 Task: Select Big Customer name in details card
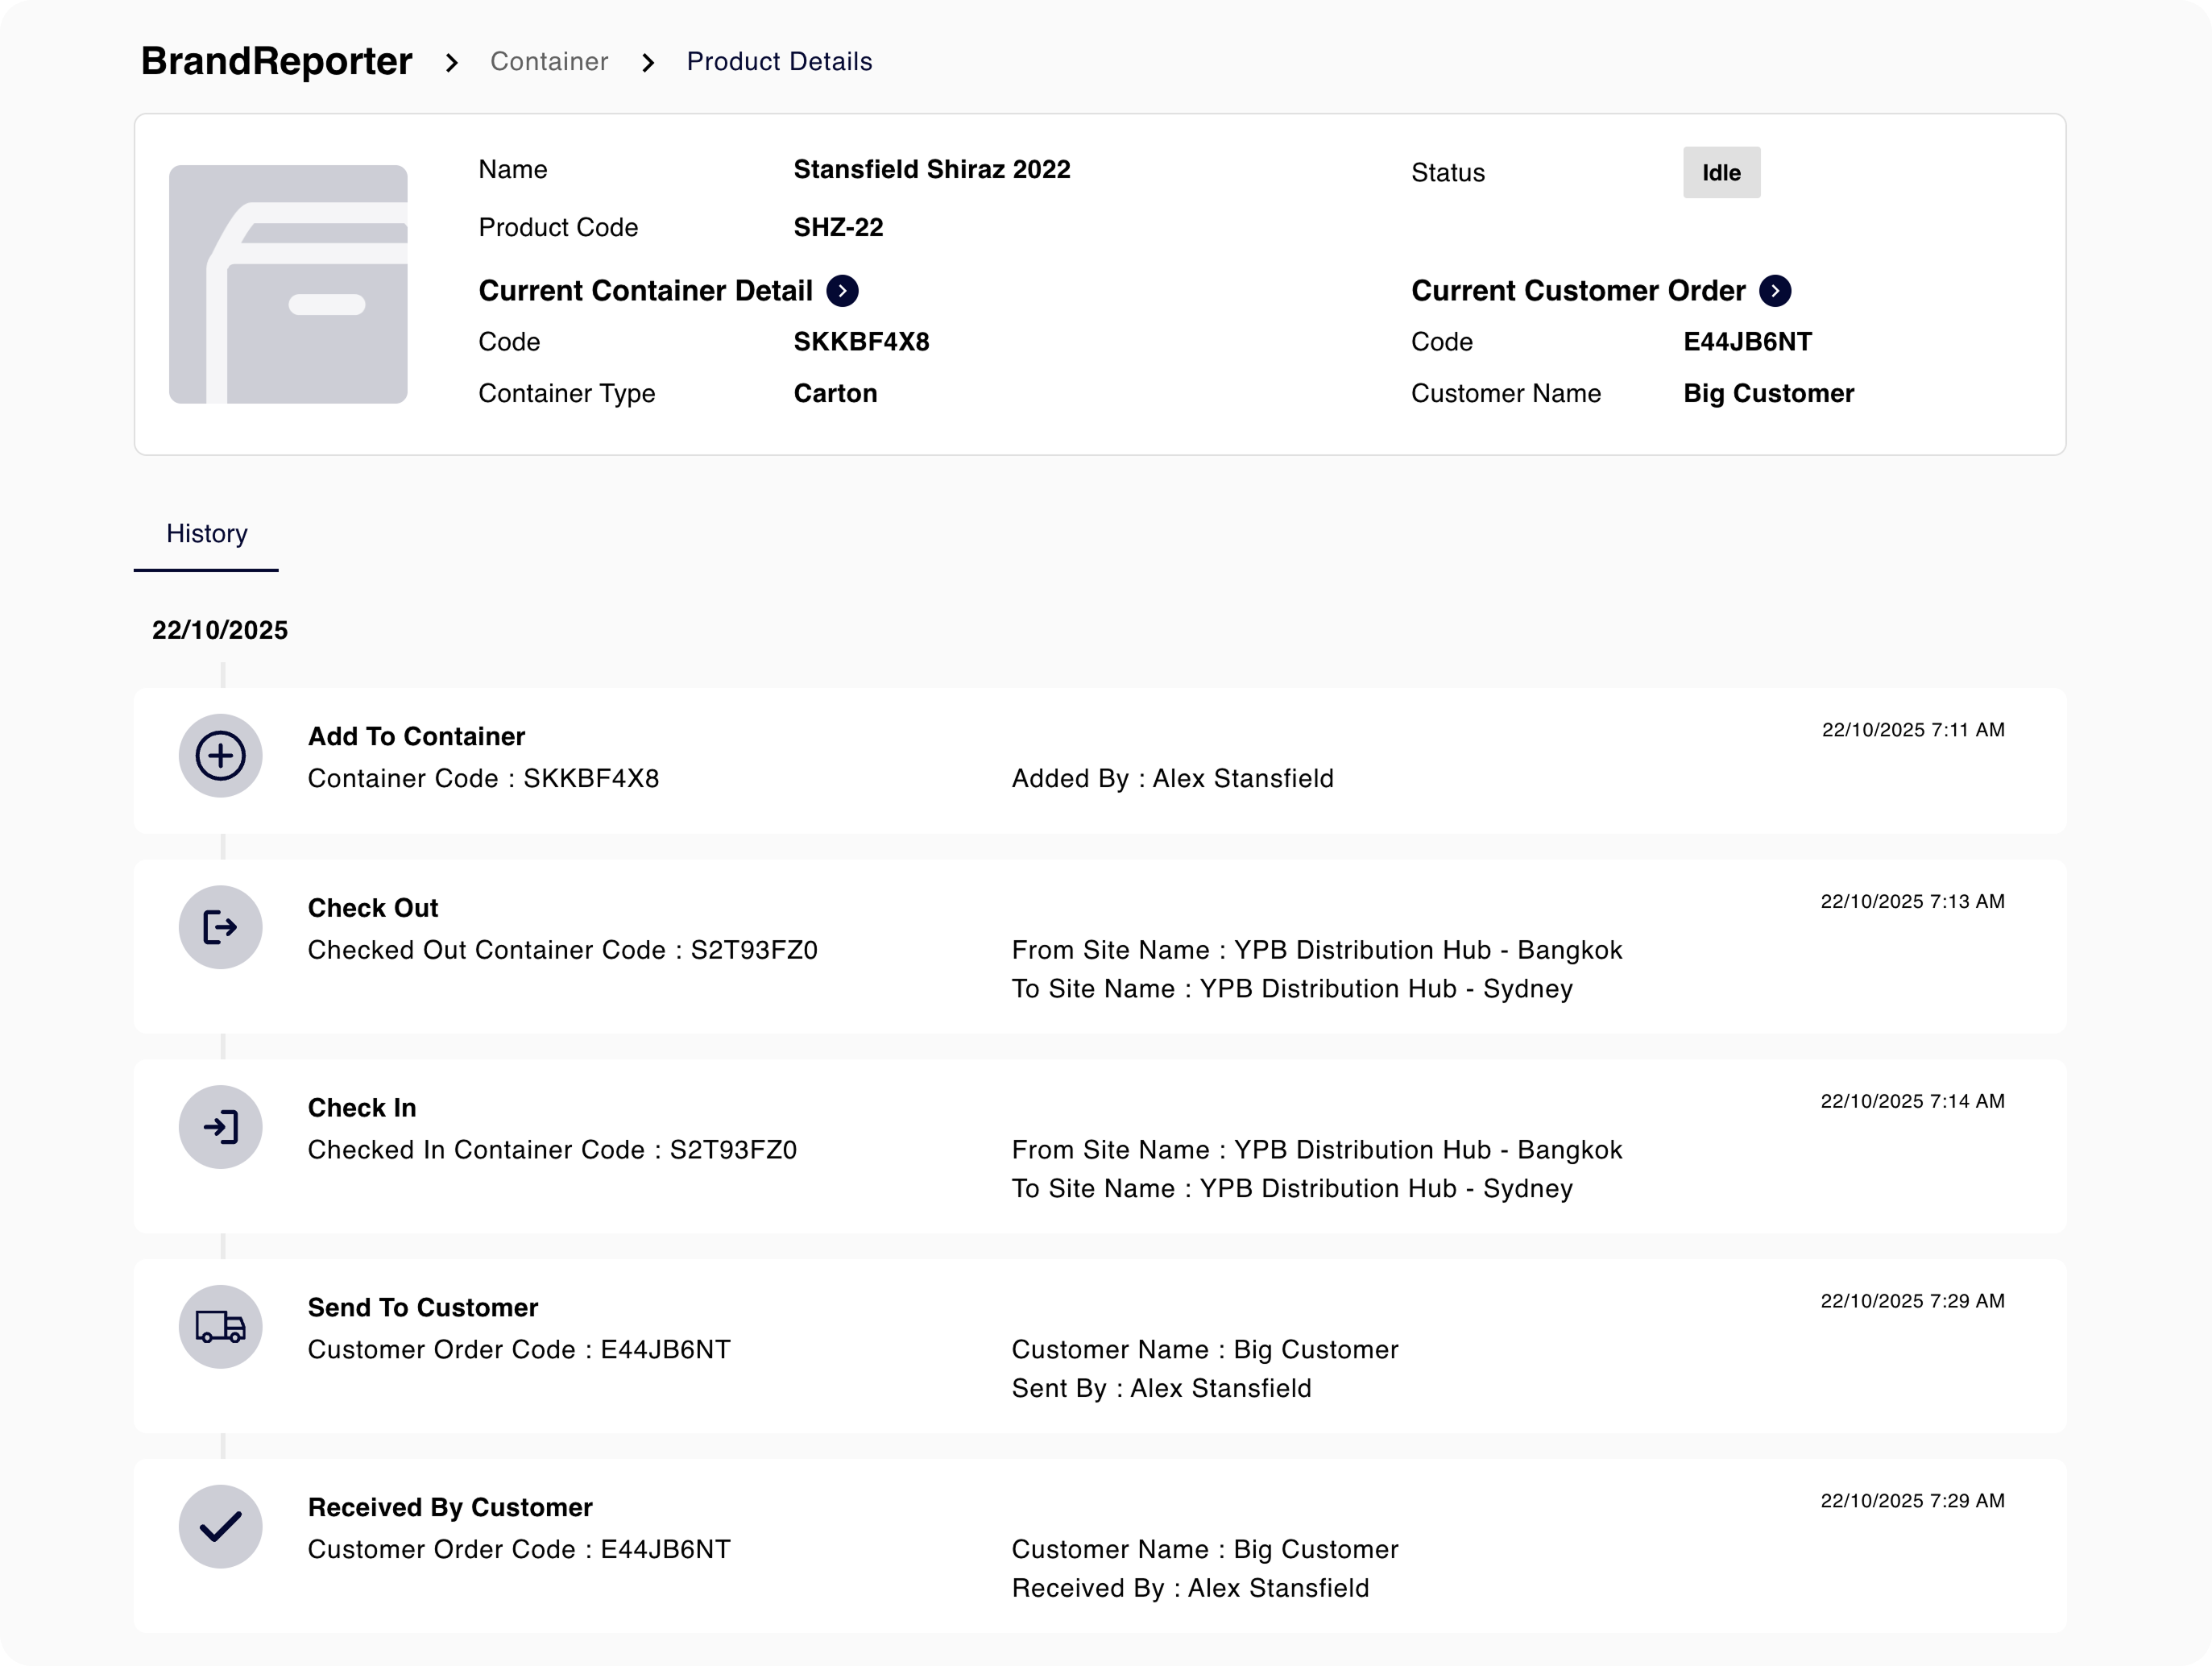tap(1768, 394)
